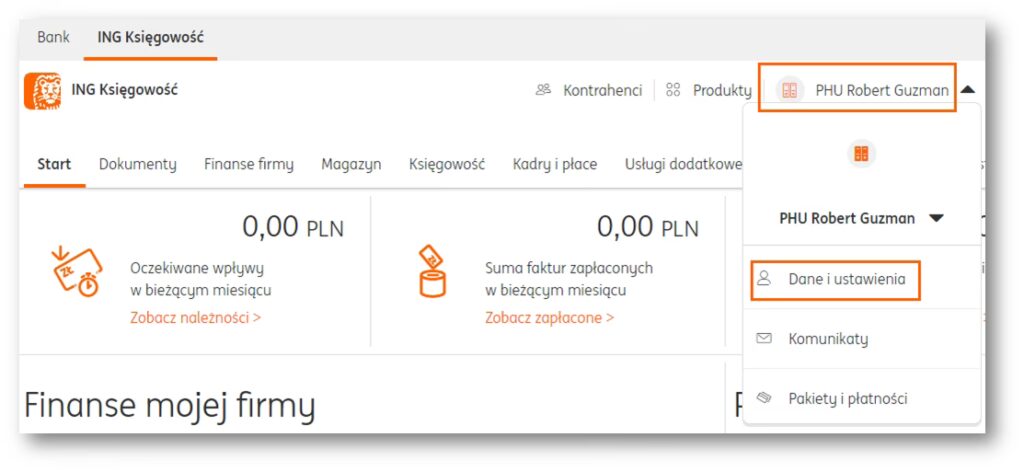The image size is (1024, 472).
Task: Collapse the account menu using top arrow
Action: click(967, 90)
